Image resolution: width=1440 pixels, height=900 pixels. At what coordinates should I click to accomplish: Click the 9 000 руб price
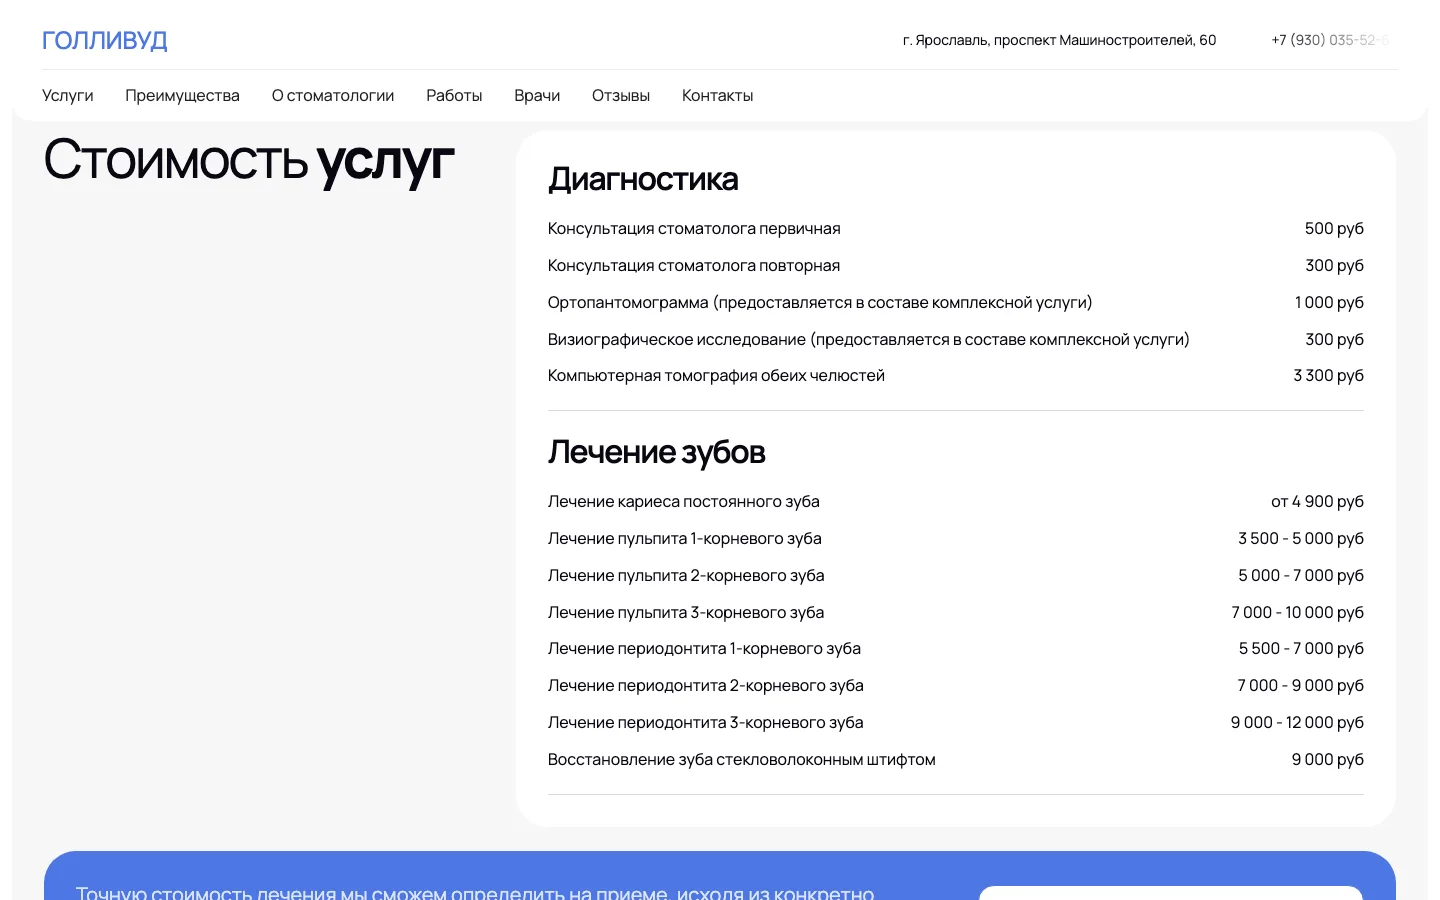tap(1327, 760)
